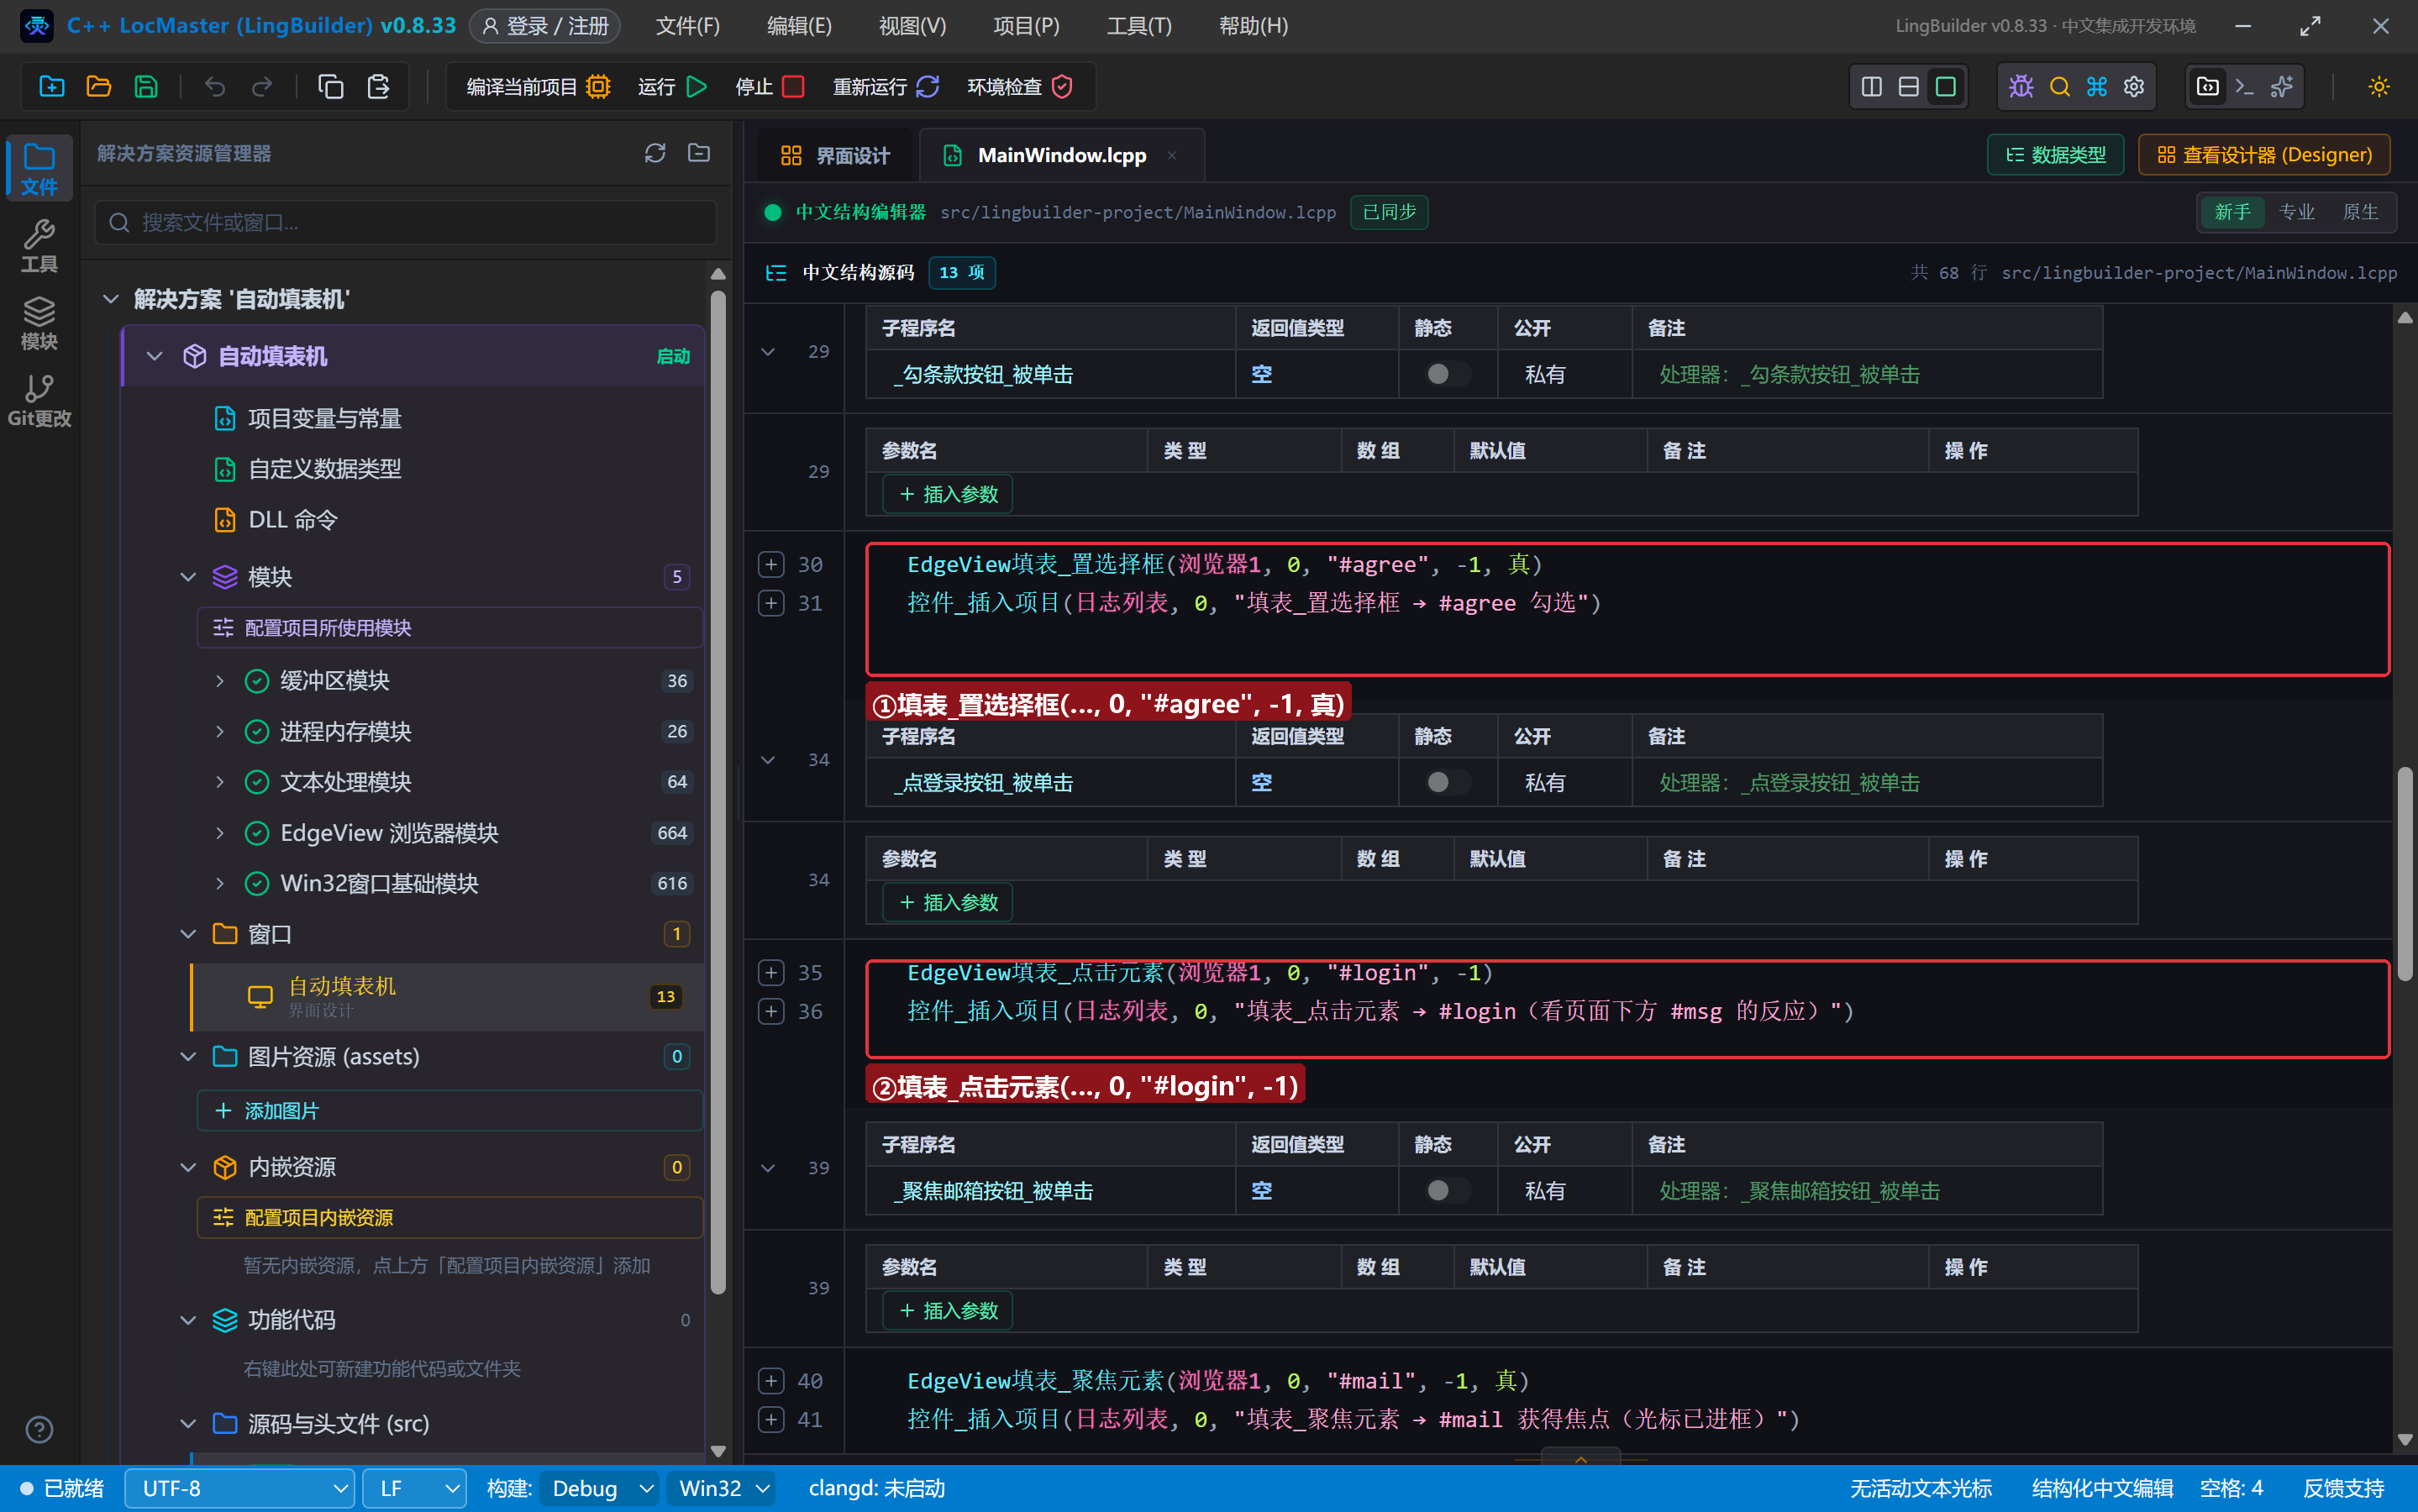Click the open folder toolbar icon
Image resolution: width=2418 pixels, height=1512 pixels.
point(99,87)
